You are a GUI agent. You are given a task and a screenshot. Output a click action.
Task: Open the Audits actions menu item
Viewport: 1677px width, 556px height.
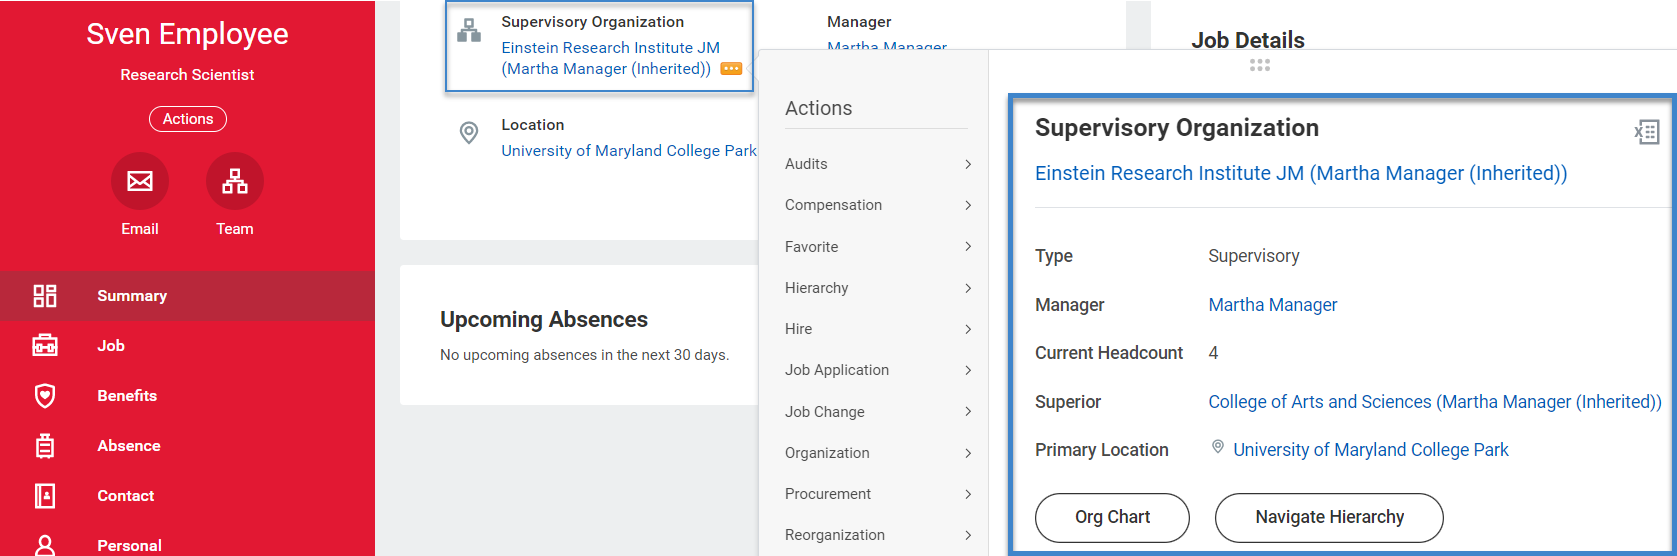pyautogui.click(x=878, y=164)
